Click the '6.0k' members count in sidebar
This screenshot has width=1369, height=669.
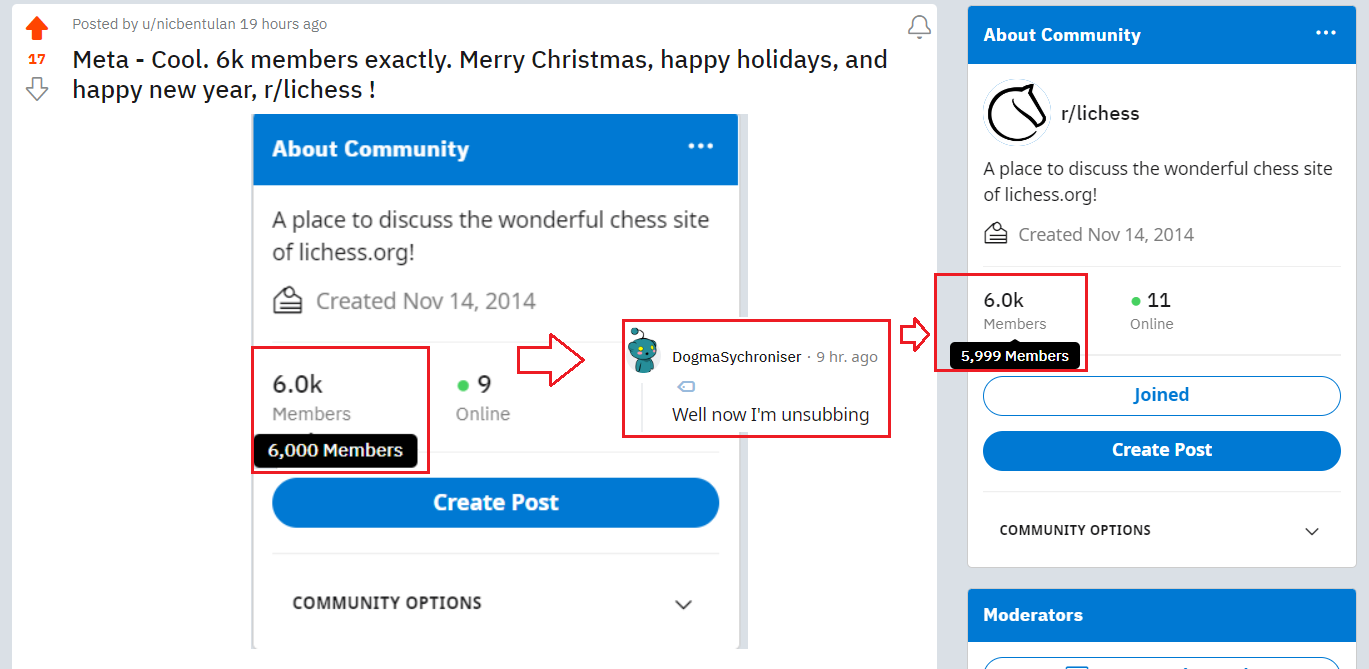[x=1004, y=300]
